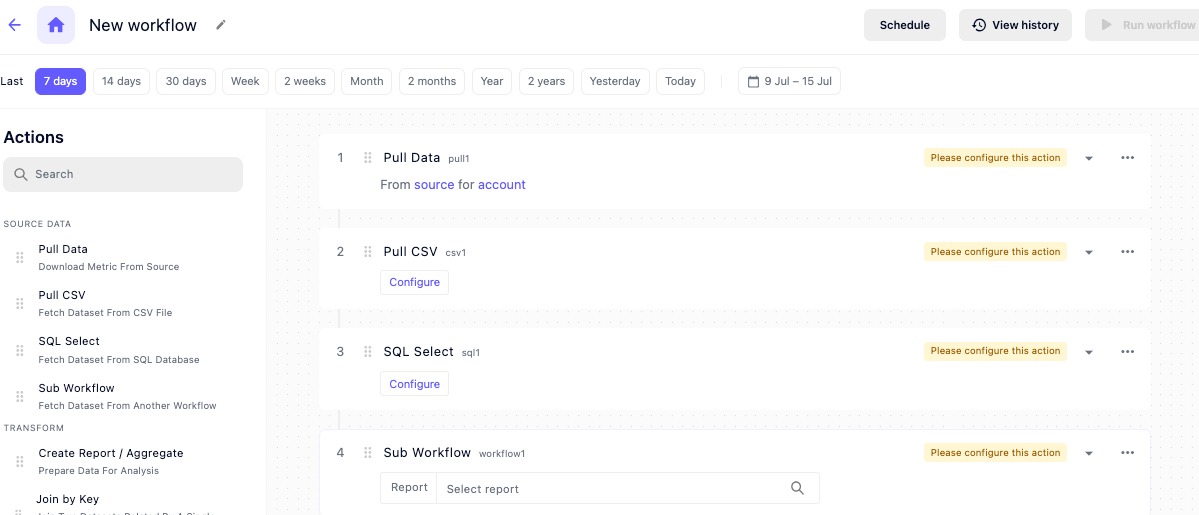Open View history
This screenshot has width=1199, height=515.
tap(1015, 25)
